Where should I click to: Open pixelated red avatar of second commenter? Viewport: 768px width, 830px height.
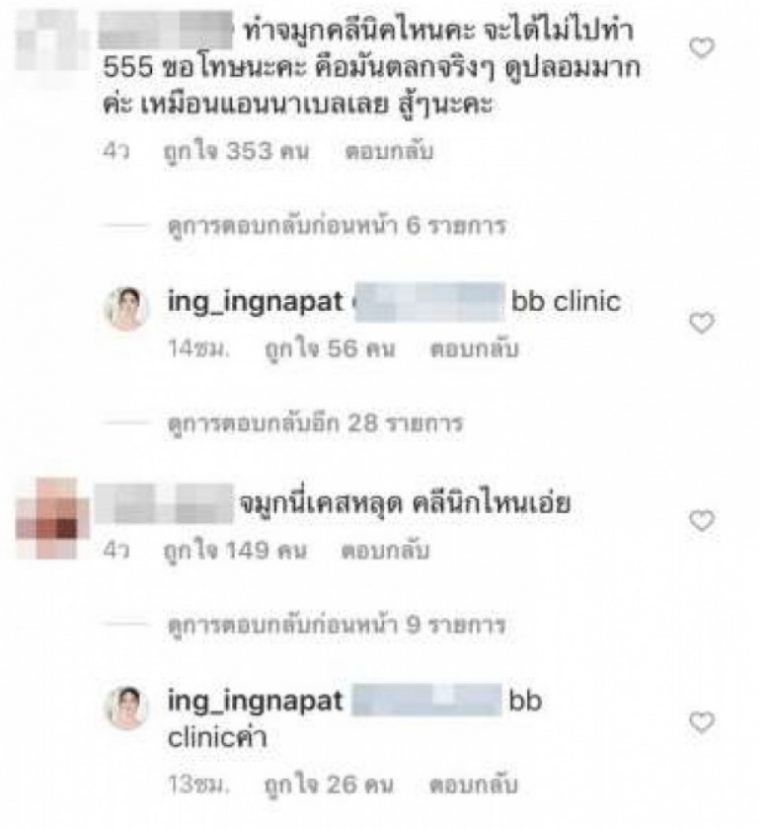coord(52,518)
